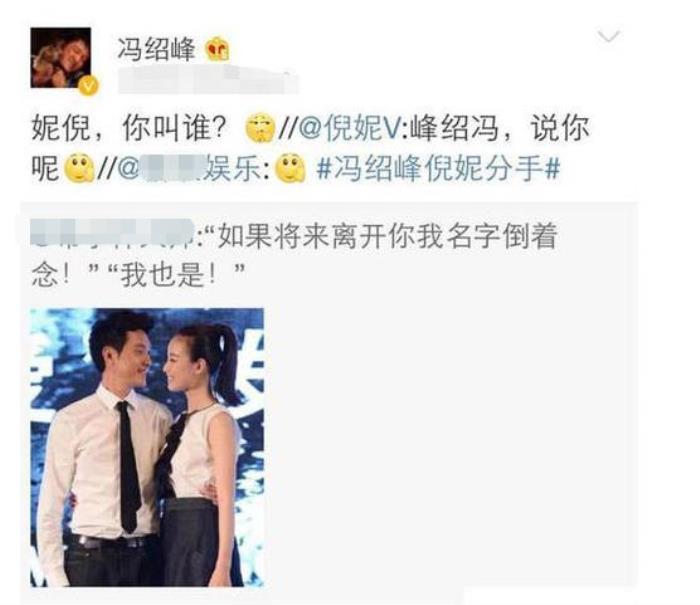Click the shushing emoji after 你叫谁
Viewport: 700px width, 605px height.
(x=261, y=128)
